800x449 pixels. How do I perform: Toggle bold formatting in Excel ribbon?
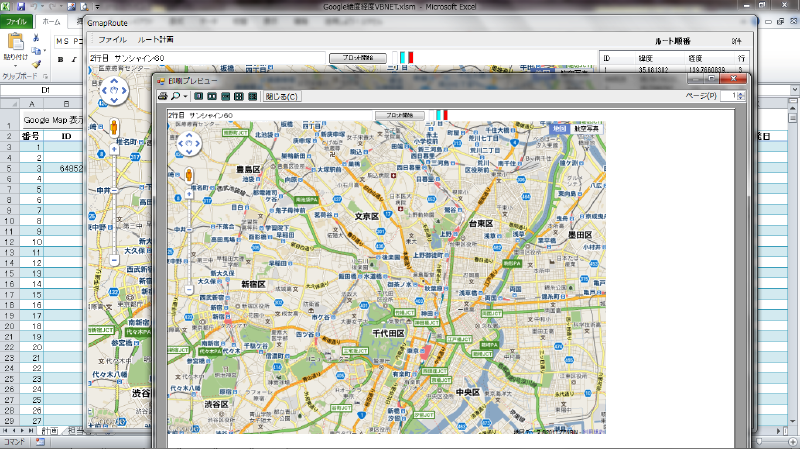point(61,60)
